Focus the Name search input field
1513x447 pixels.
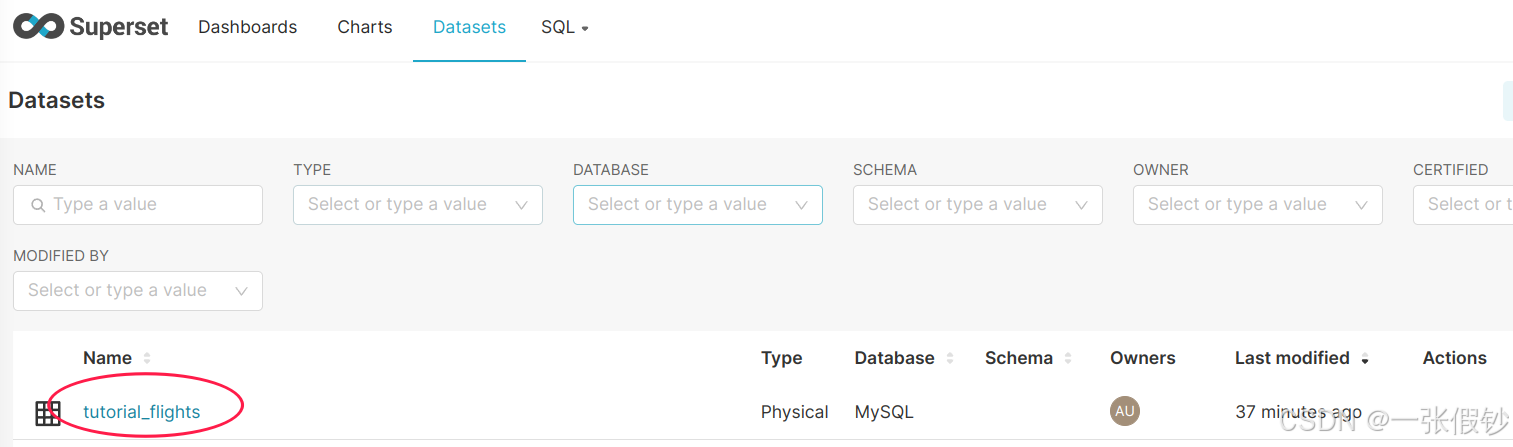click(x=150, y=204)
